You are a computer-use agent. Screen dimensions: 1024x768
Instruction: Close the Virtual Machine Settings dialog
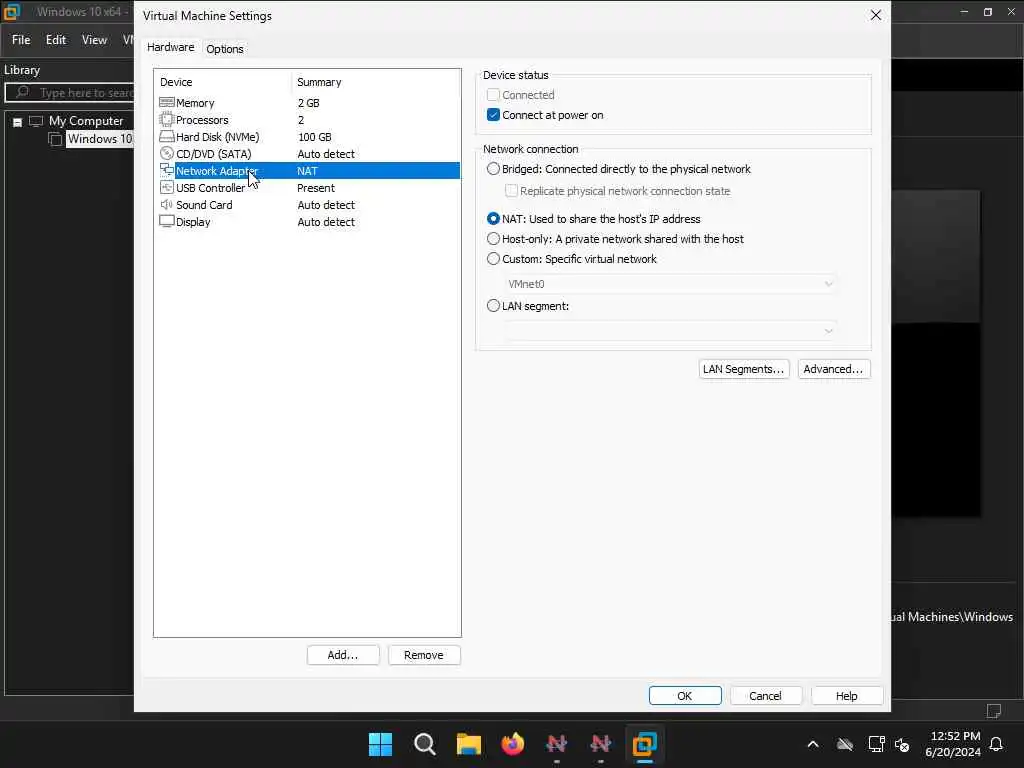tap(876, 15)
